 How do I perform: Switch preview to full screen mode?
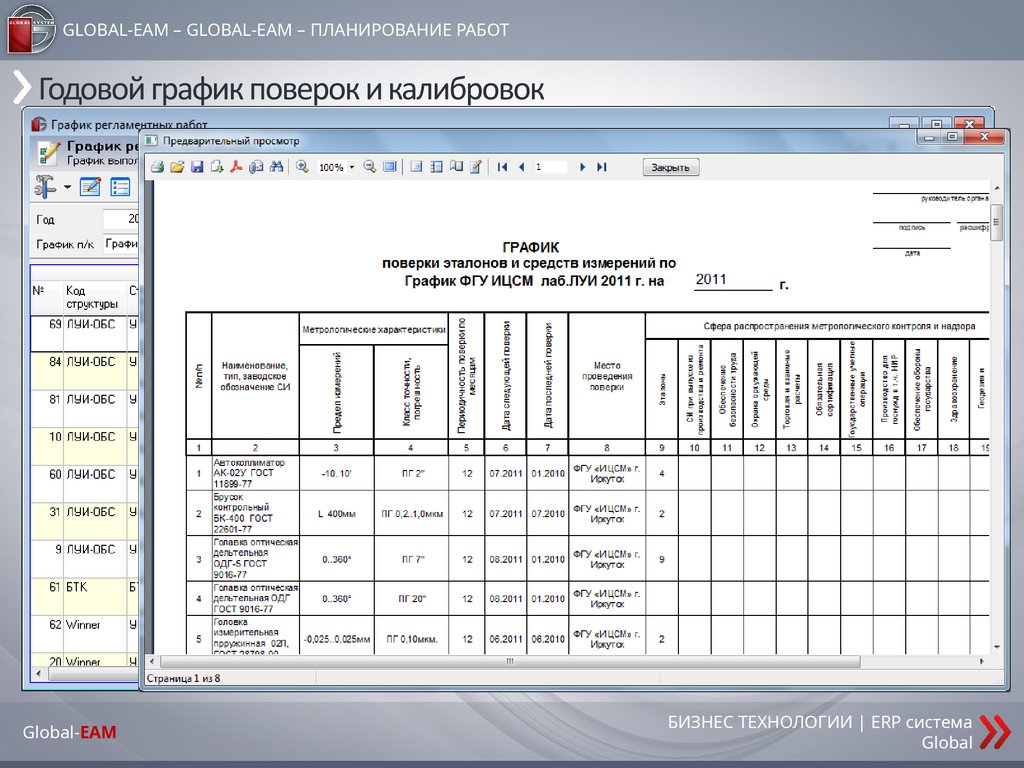pyautogui.click(x=390, y=167)
